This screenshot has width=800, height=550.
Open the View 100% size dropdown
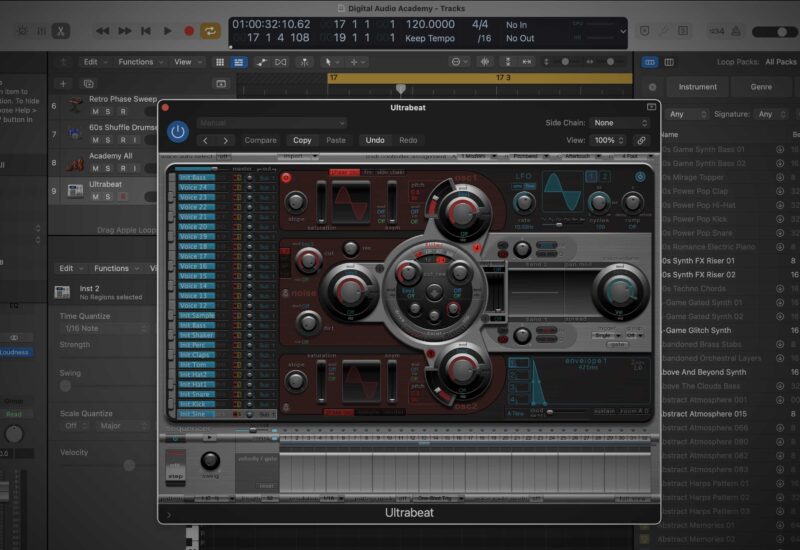tap(607, 140)
